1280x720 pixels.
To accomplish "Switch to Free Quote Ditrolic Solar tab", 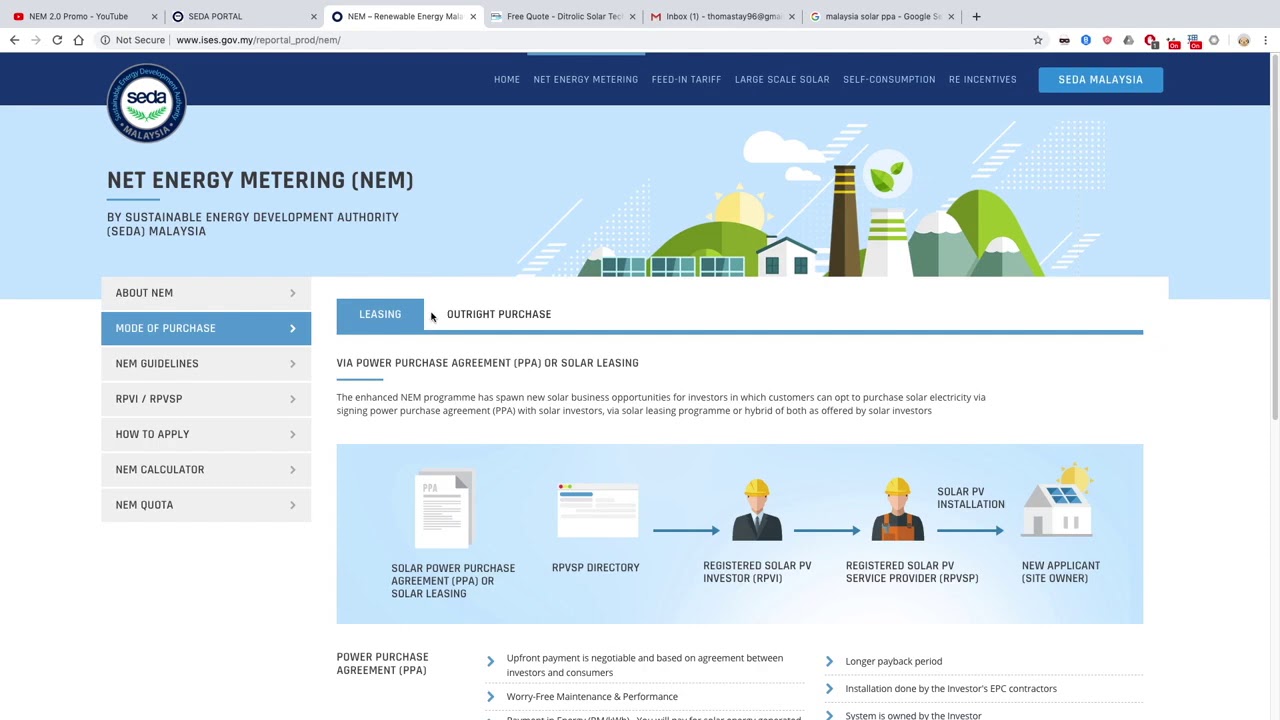I will 562,16.
